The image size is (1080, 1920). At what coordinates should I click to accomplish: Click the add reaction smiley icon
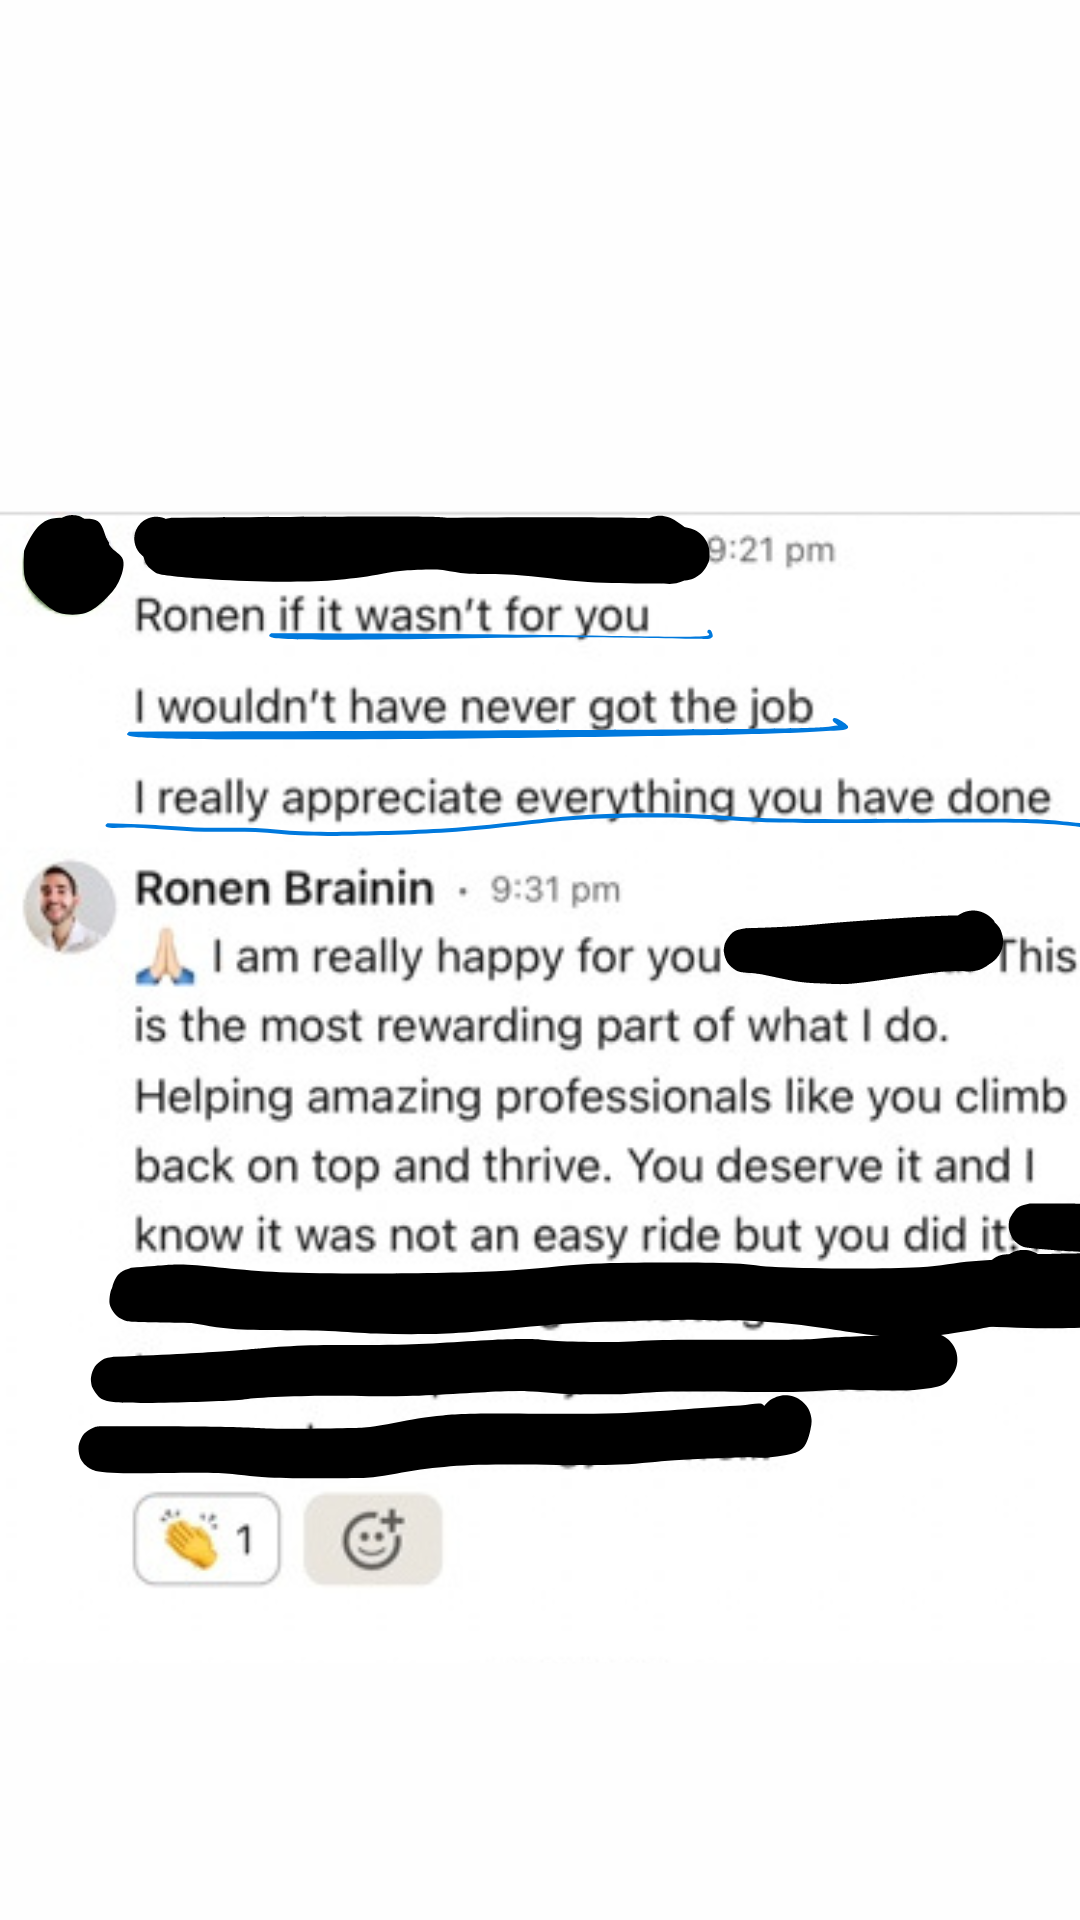372,1539
